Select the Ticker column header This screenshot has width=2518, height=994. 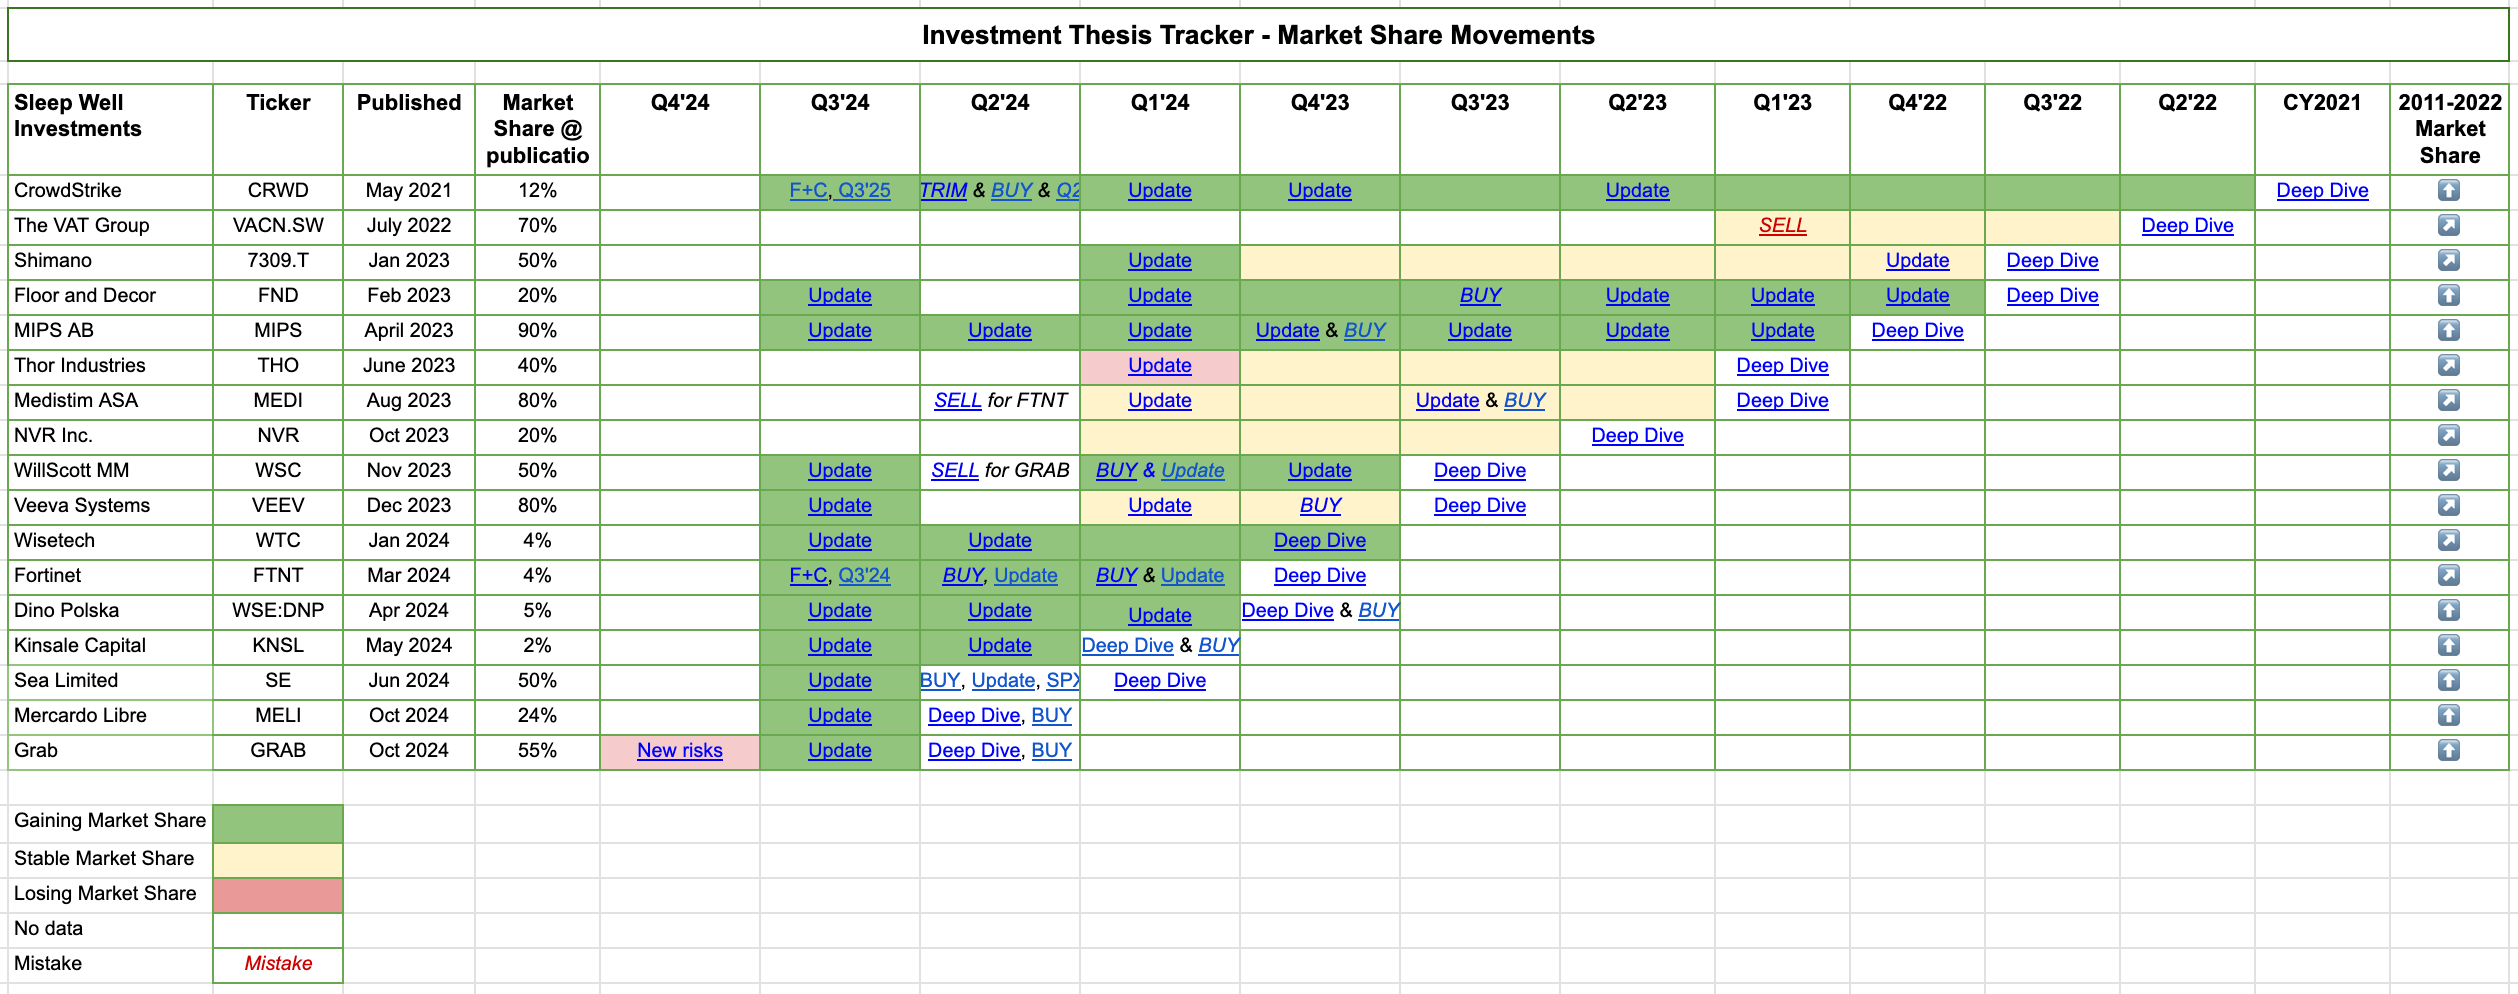pos(278,129)
